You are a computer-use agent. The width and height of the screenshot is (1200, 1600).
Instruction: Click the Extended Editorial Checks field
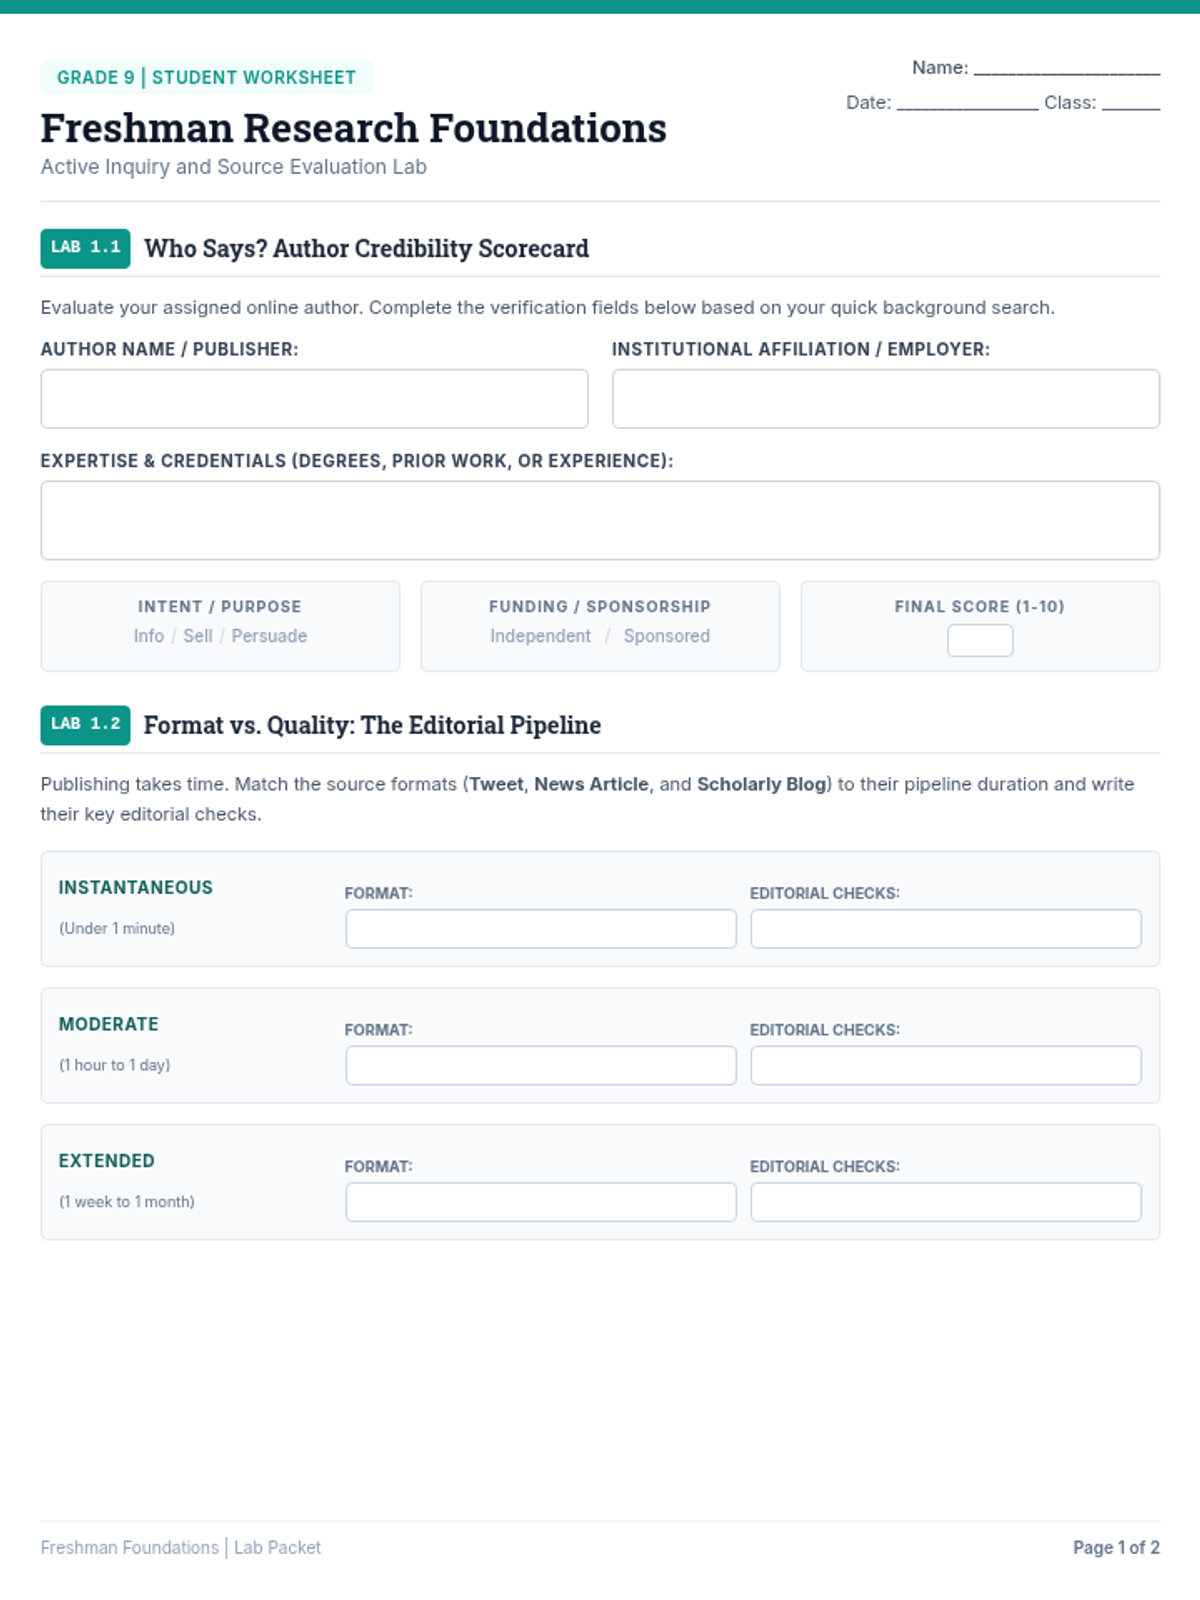[946, 1202]
